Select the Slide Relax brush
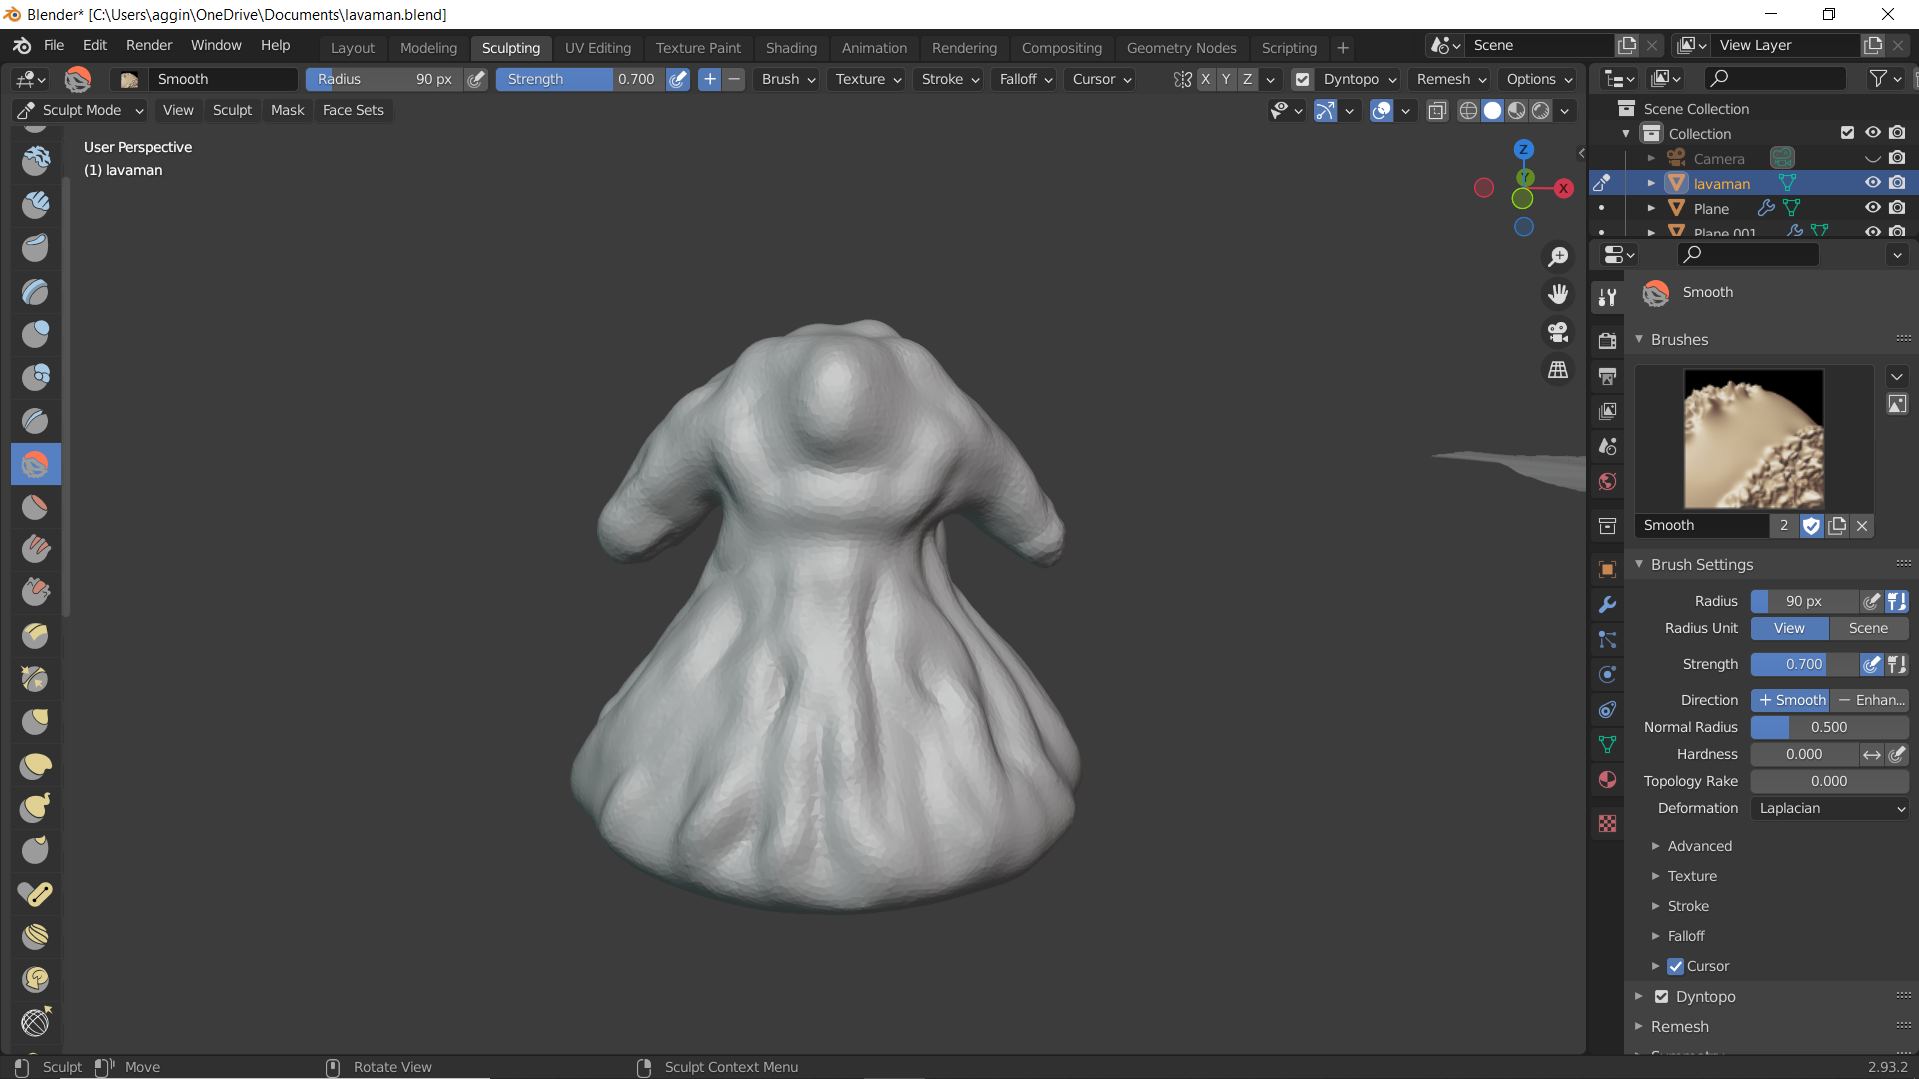 point(35,1023)
